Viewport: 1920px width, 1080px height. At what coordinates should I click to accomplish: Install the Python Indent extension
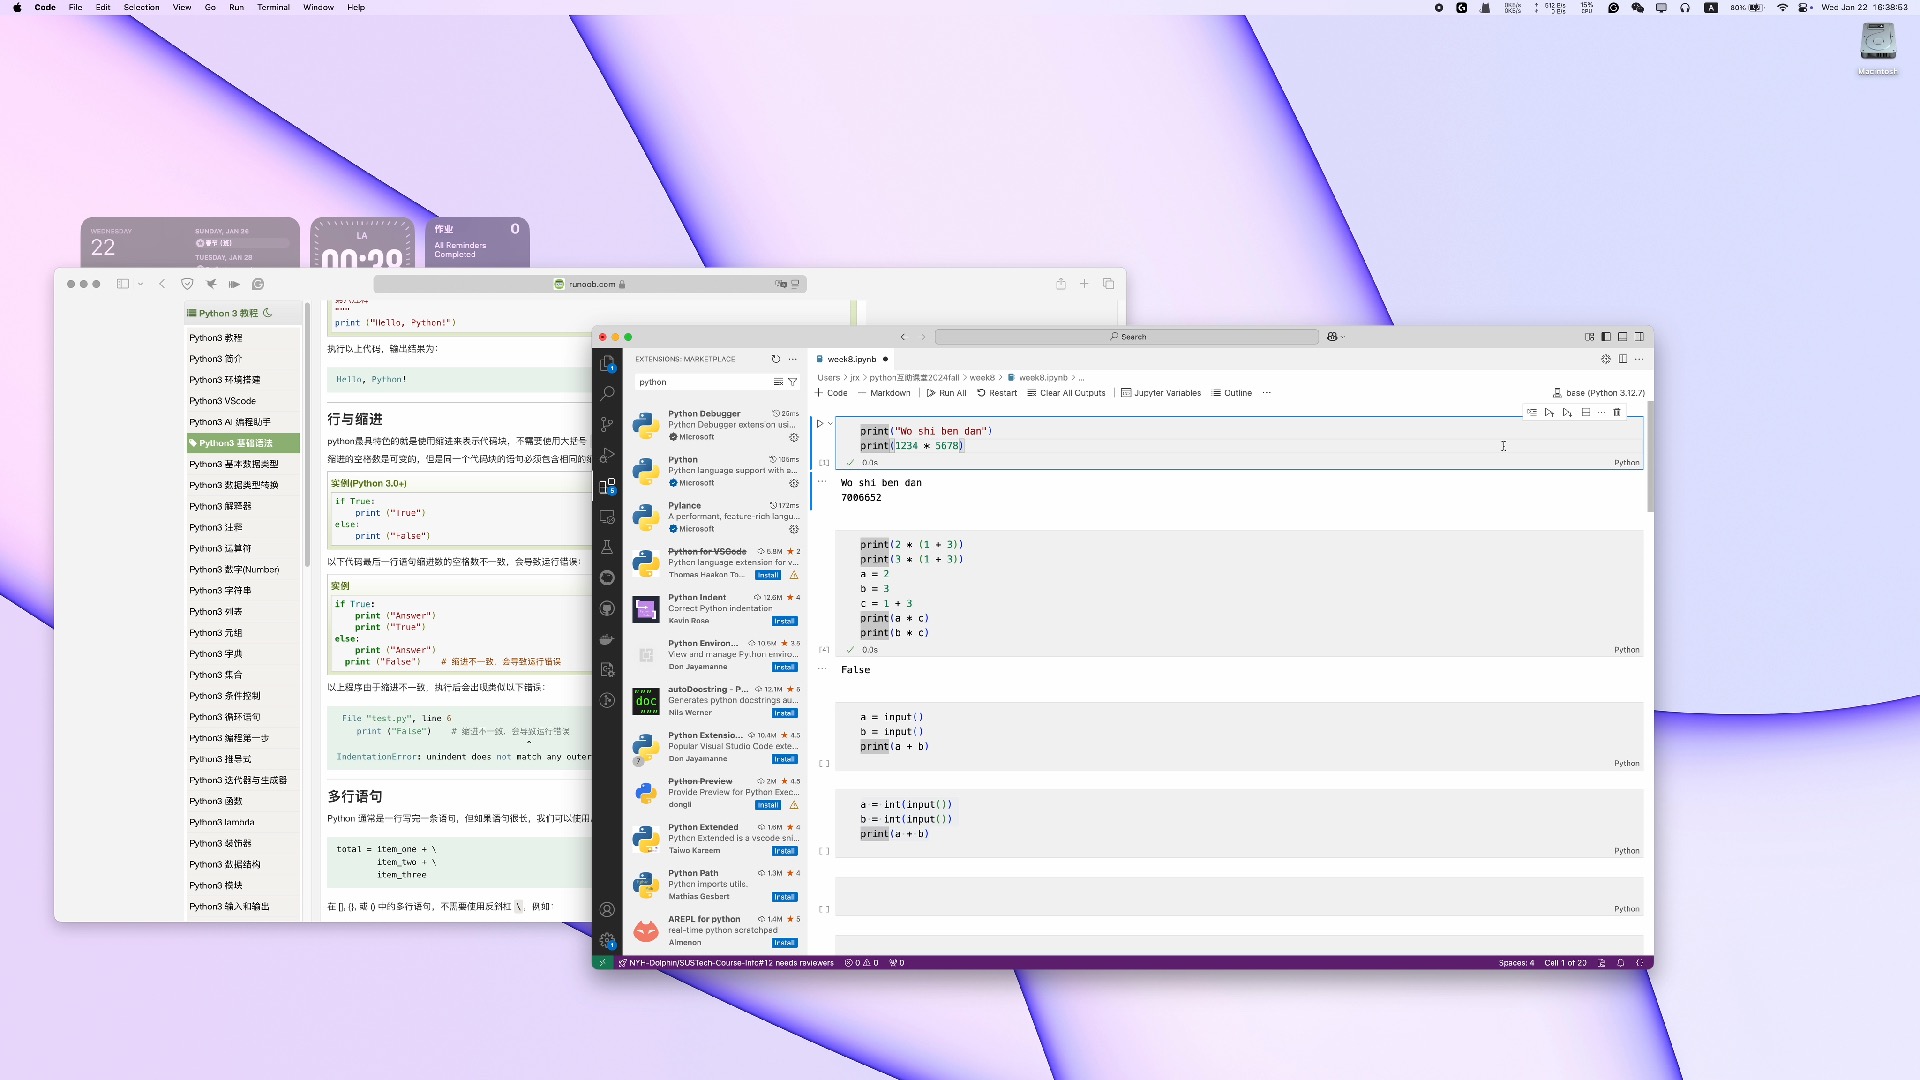tap(784, 621)
